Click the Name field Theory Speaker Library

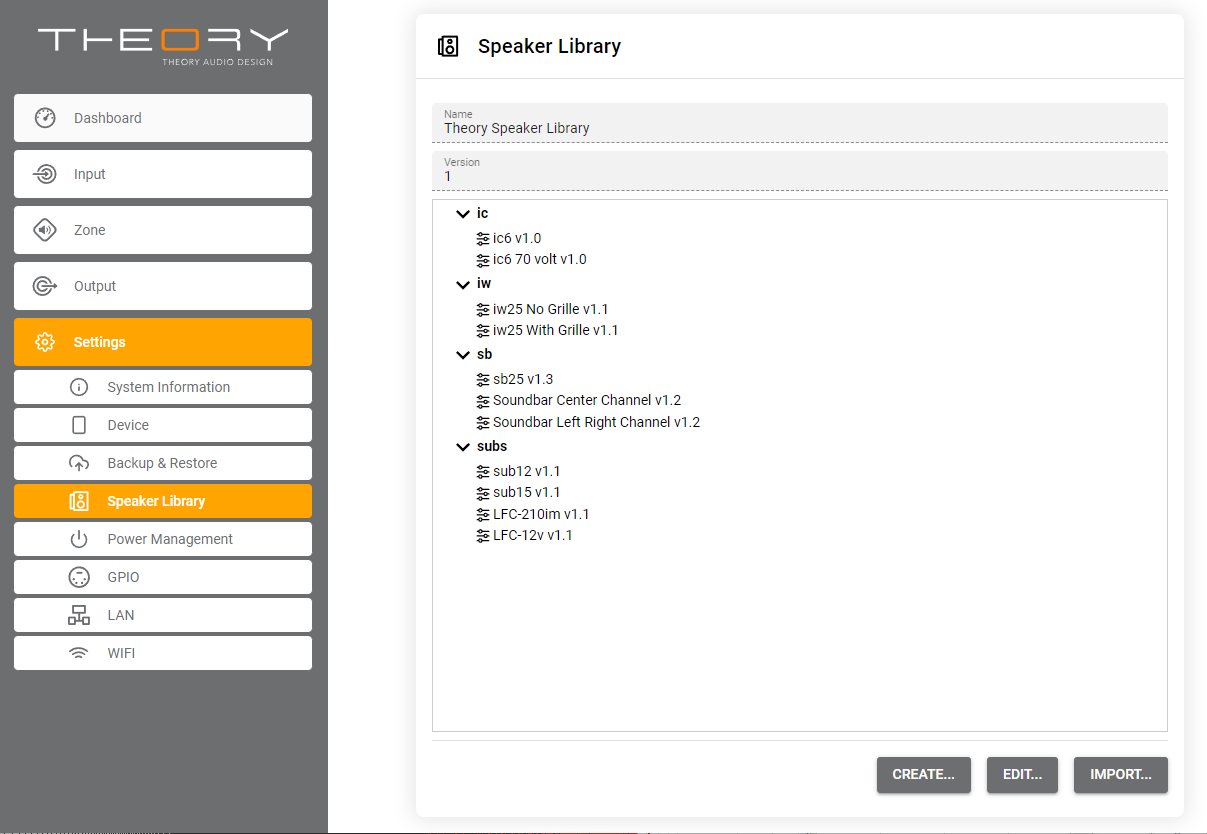coord(800,123)
